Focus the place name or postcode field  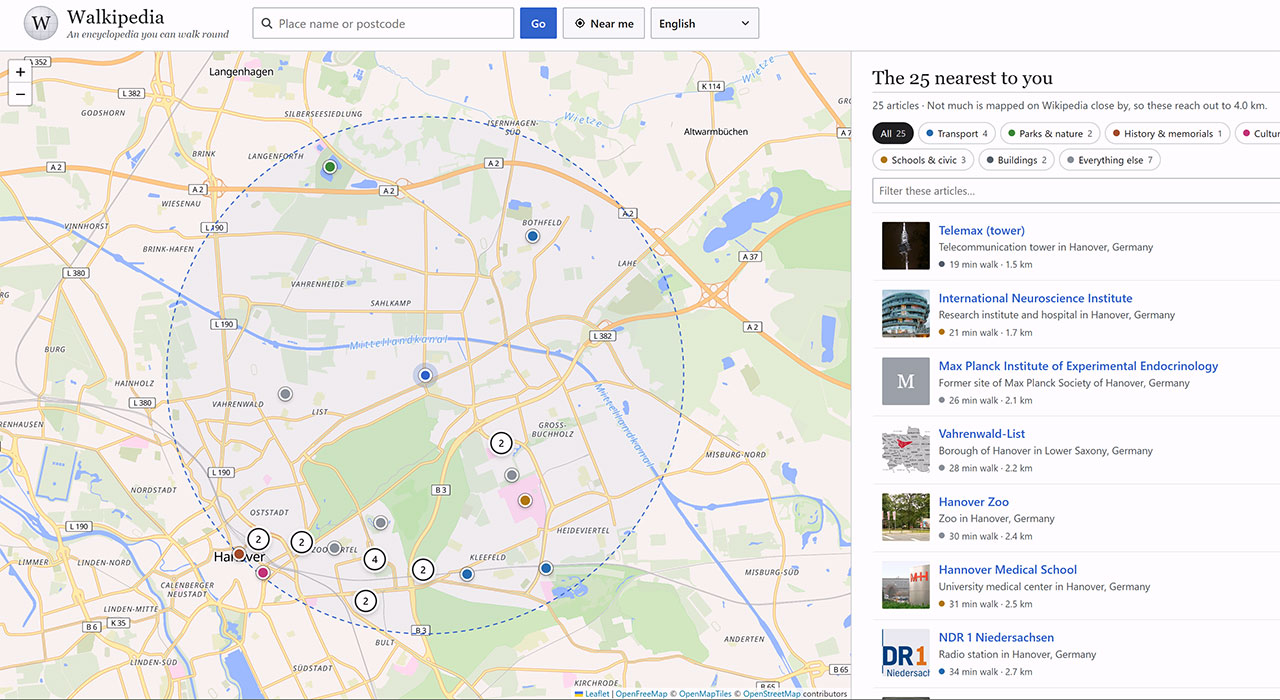(x=383, y=23)
